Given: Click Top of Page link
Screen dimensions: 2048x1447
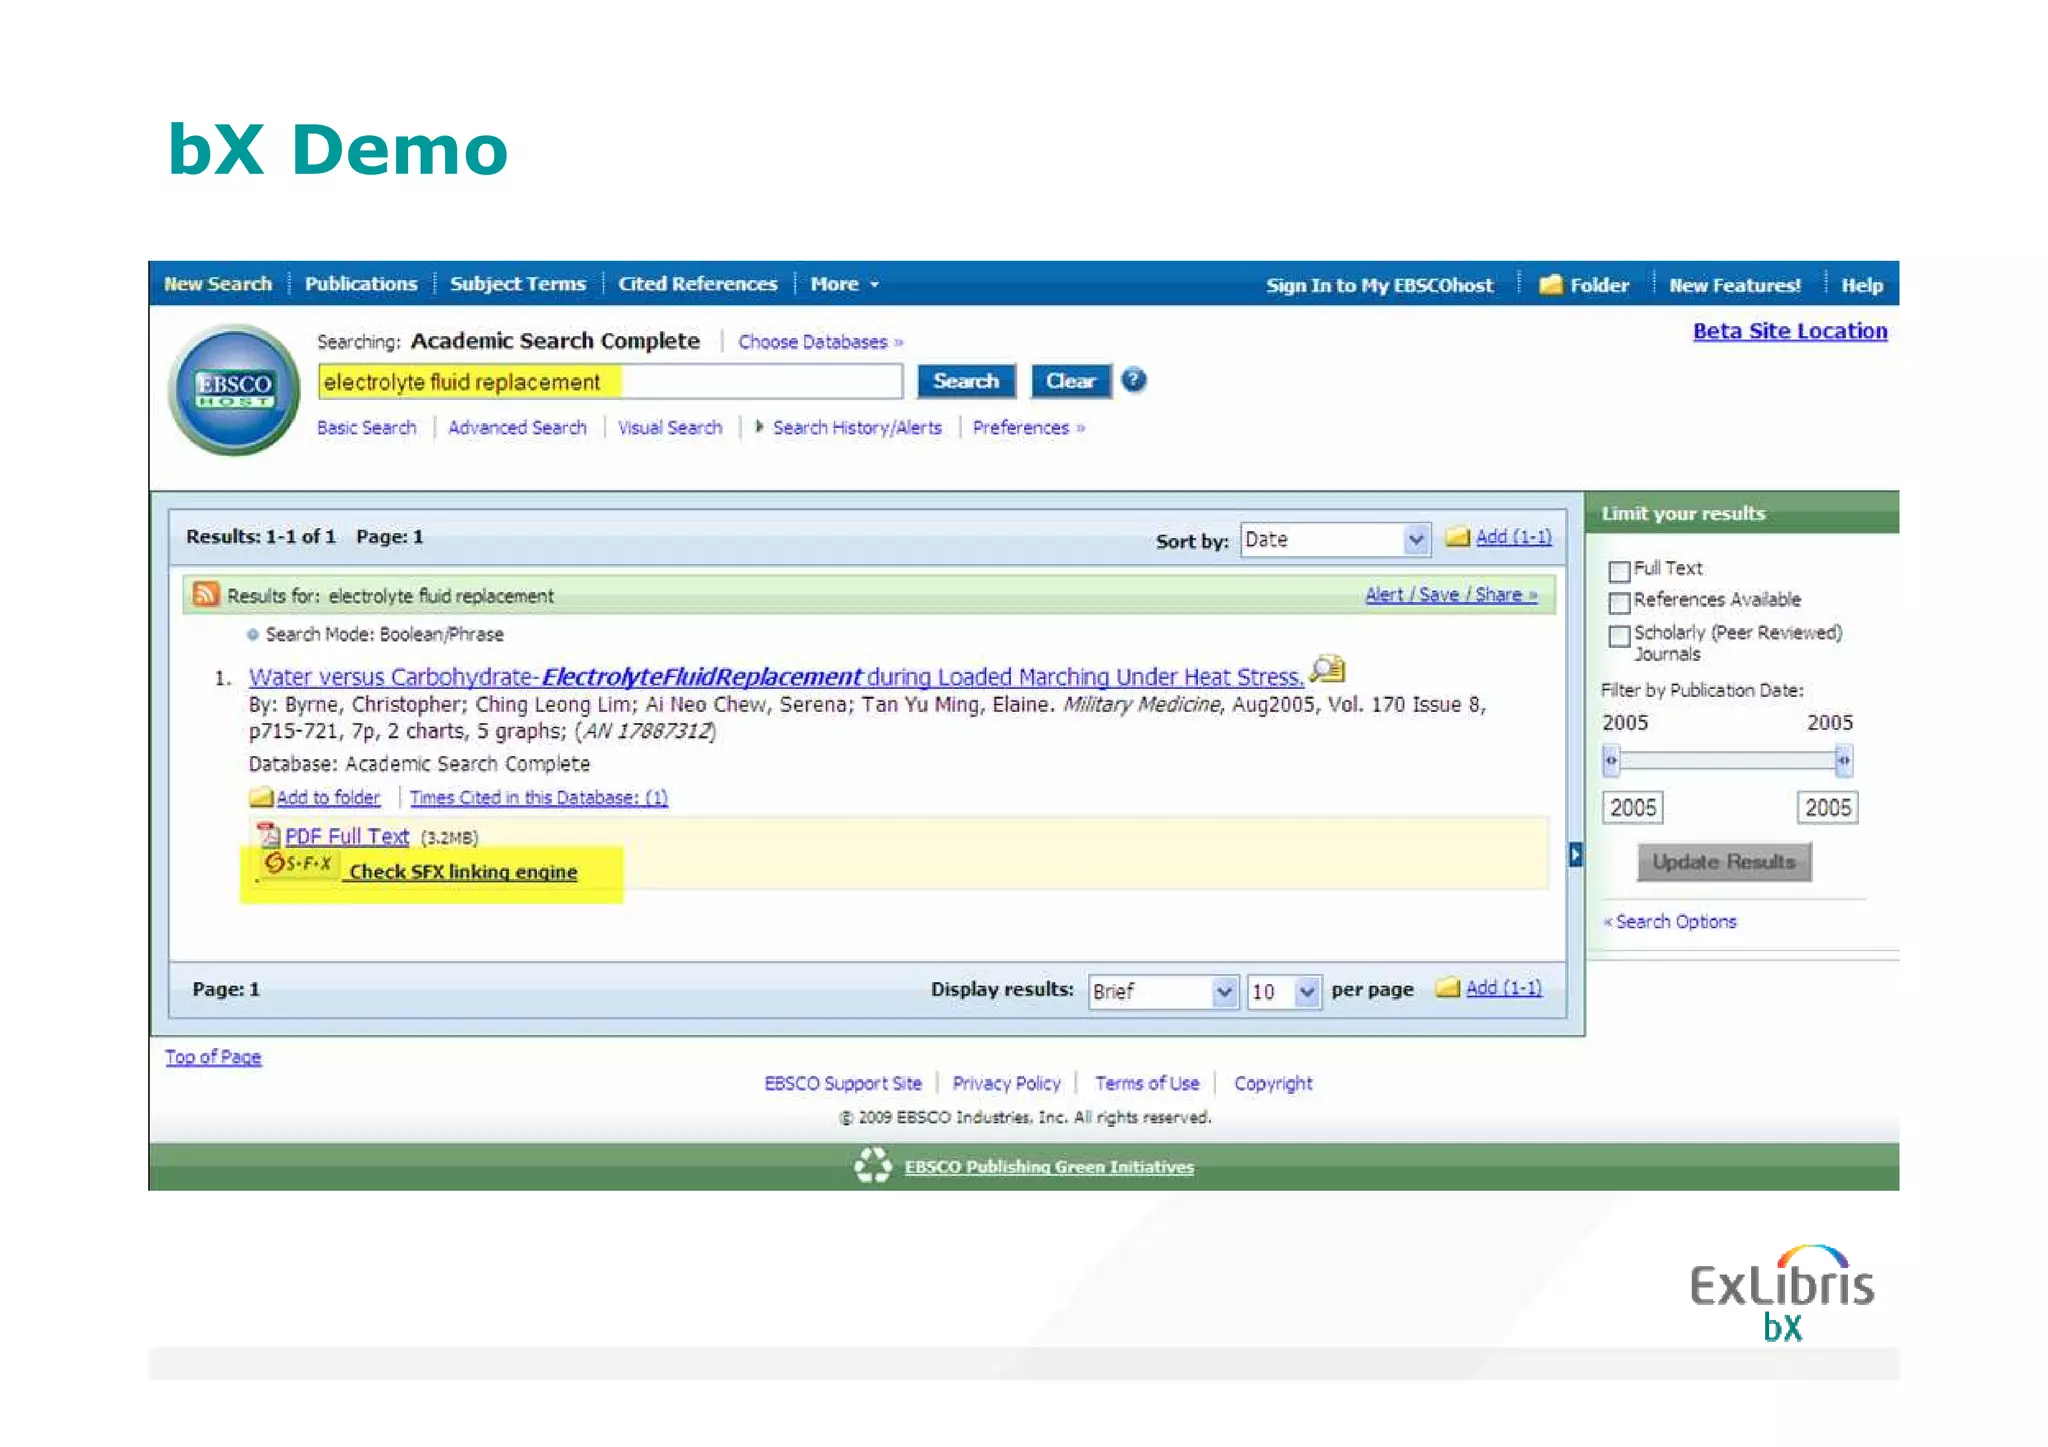Looking at the screenshot, I should tap(213, 1057).
